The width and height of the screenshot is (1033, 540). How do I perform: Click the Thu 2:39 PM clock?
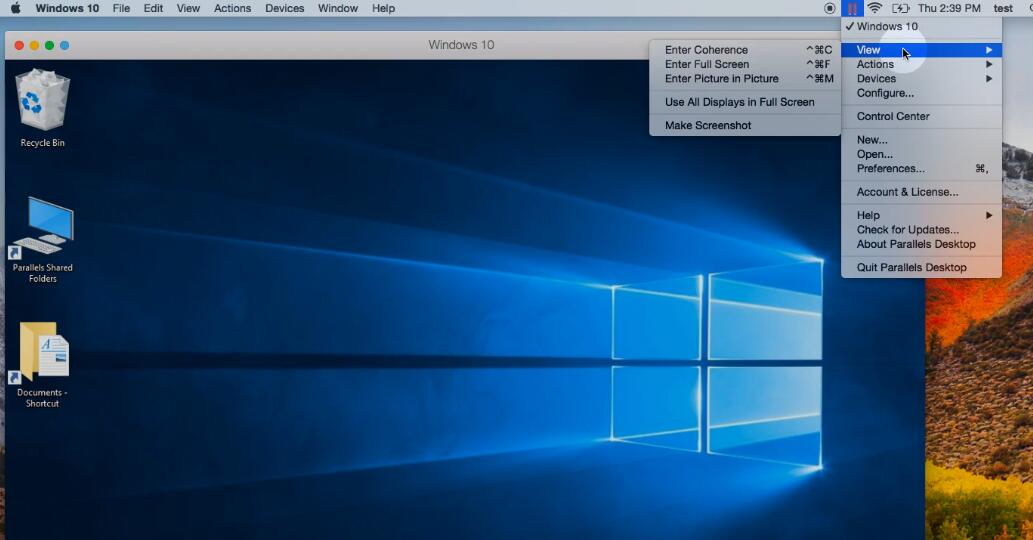pyautogui.click(x=949, y=8)
